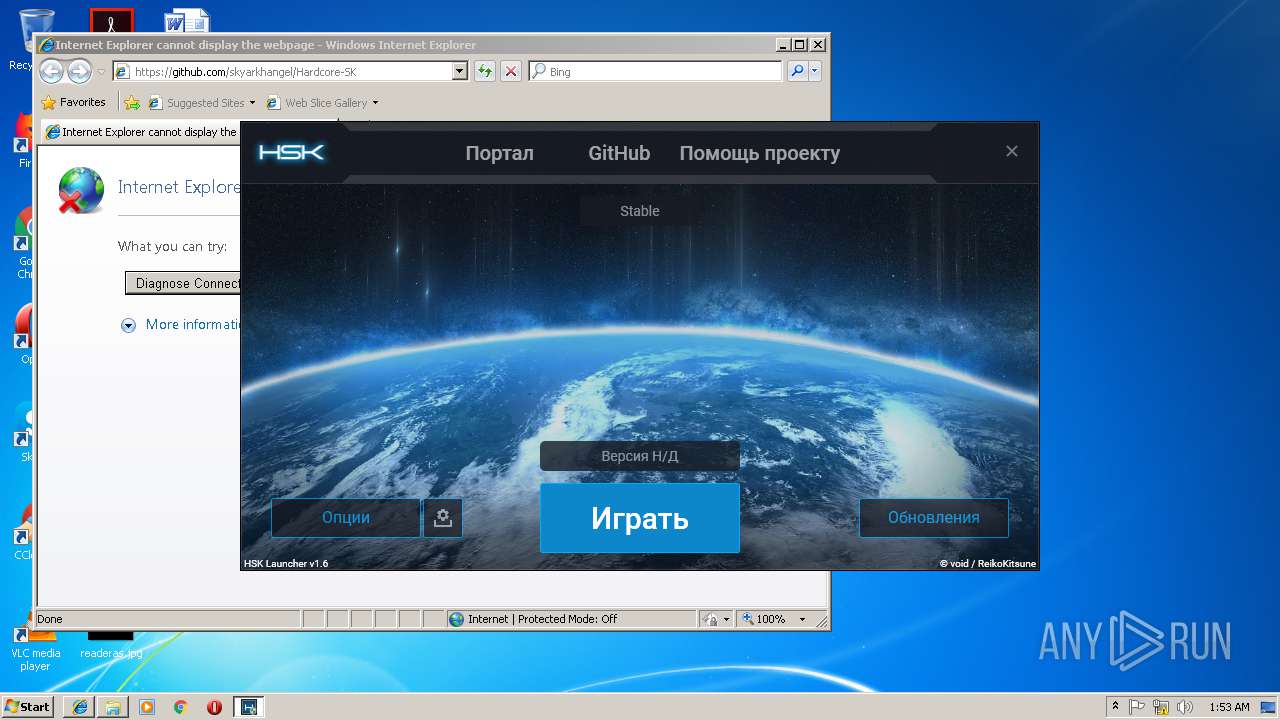
Task: Select the Stable branch label
Action: (640, 211)
